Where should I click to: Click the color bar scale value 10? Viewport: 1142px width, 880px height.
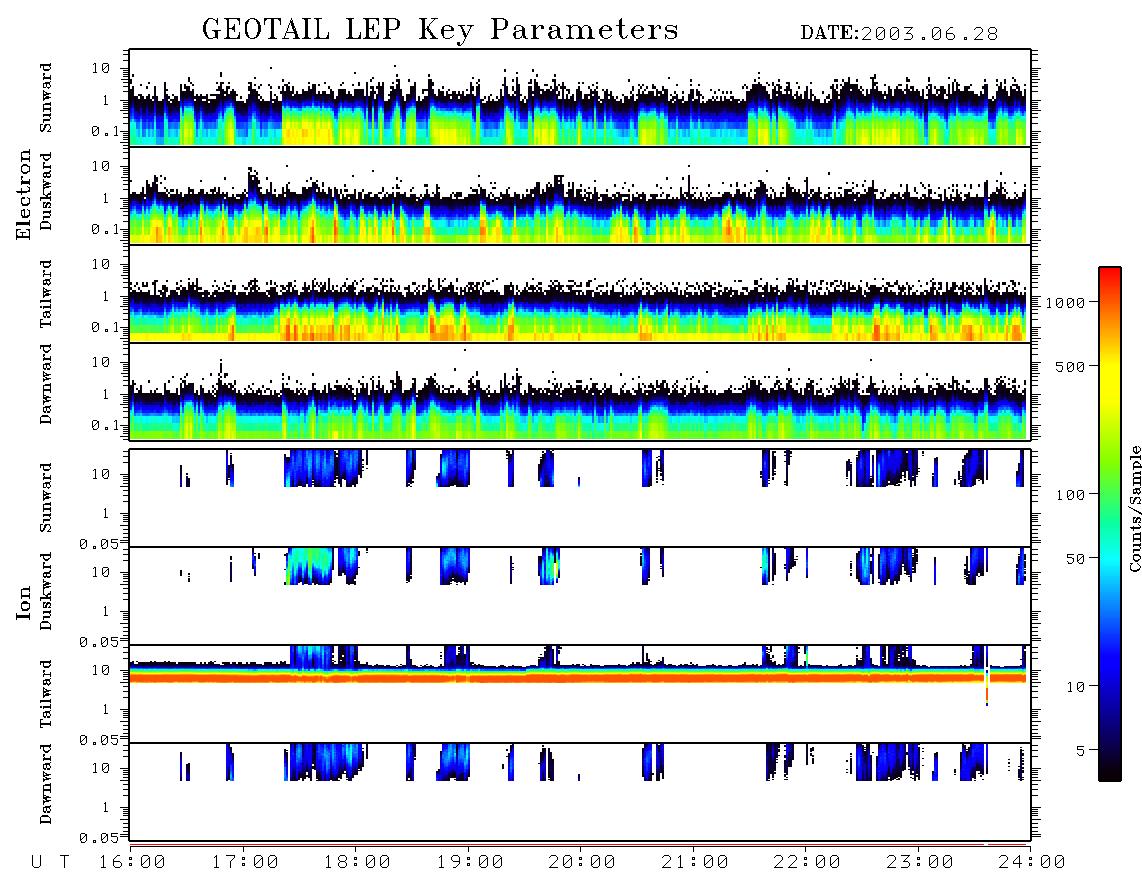(1076, 687)
